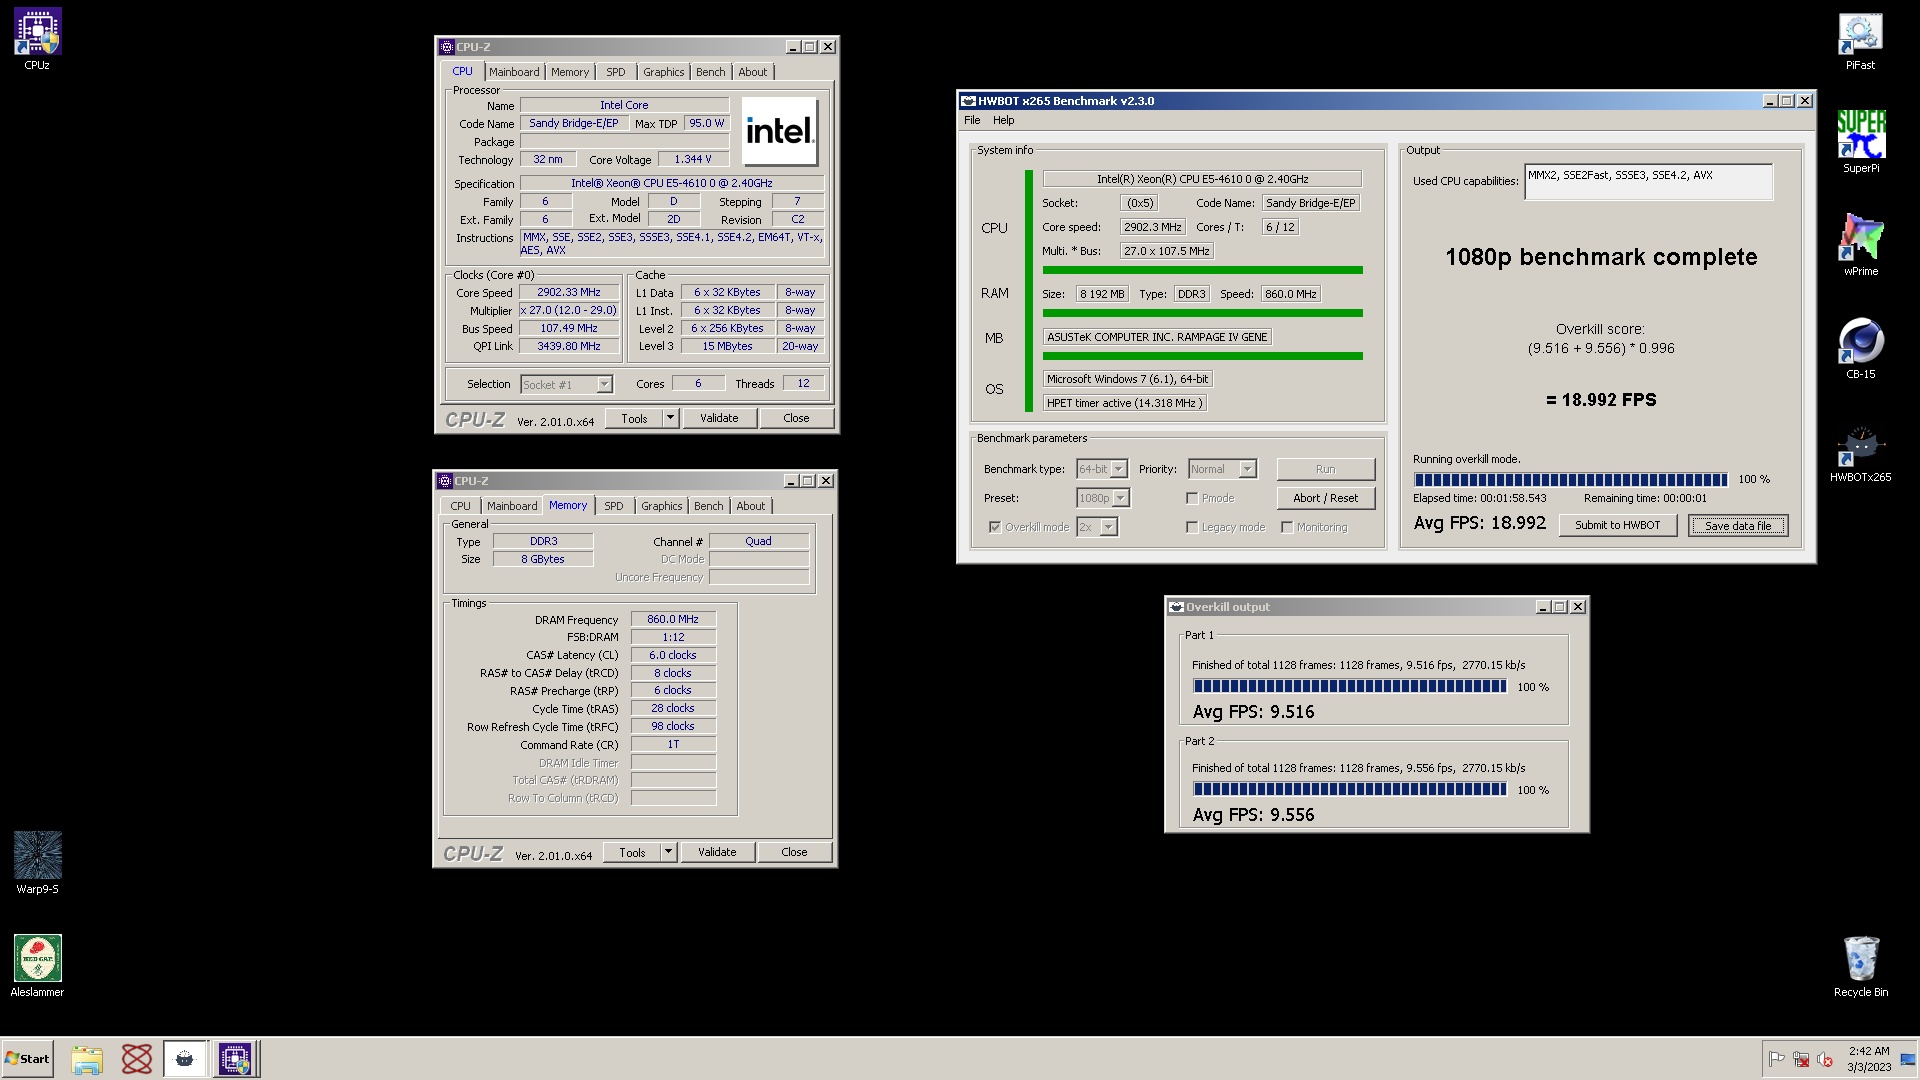This screenshot has height=1080, width=1920.
Task: Toggle the Overkill mode checkbox
Action: (995, 527)
